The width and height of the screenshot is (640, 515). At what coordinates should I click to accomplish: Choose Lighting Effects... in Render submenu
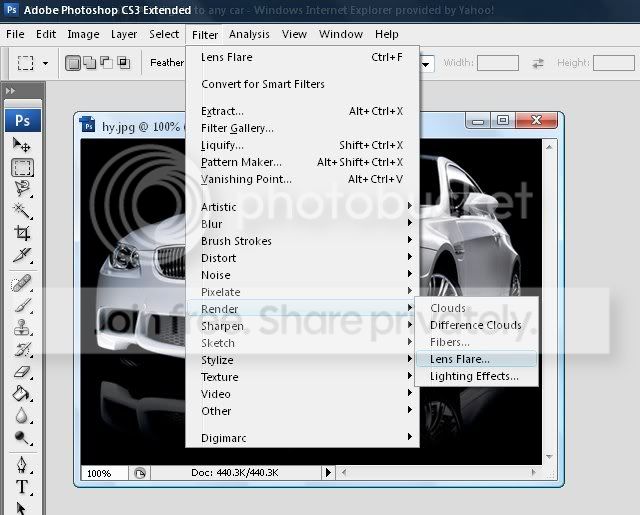(x=476, y=376)
